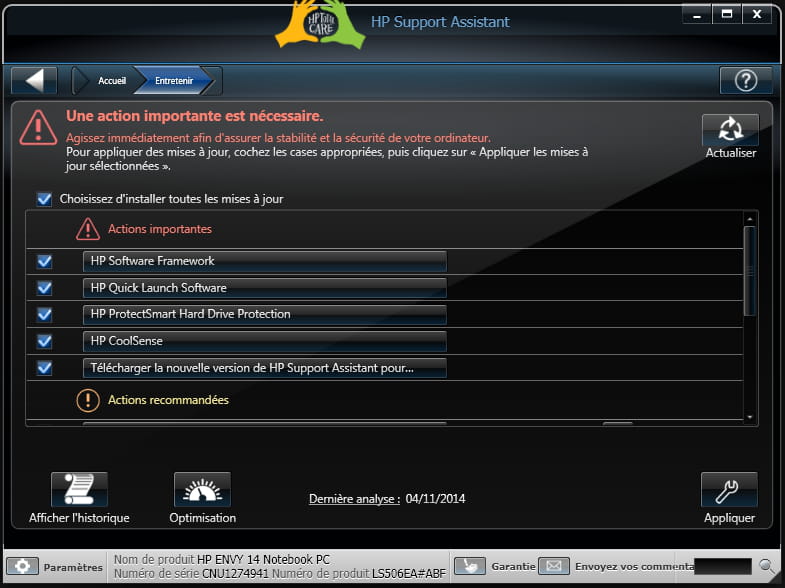
Task: Minimize the HP Support Assistant window
Action: point(696,14)
